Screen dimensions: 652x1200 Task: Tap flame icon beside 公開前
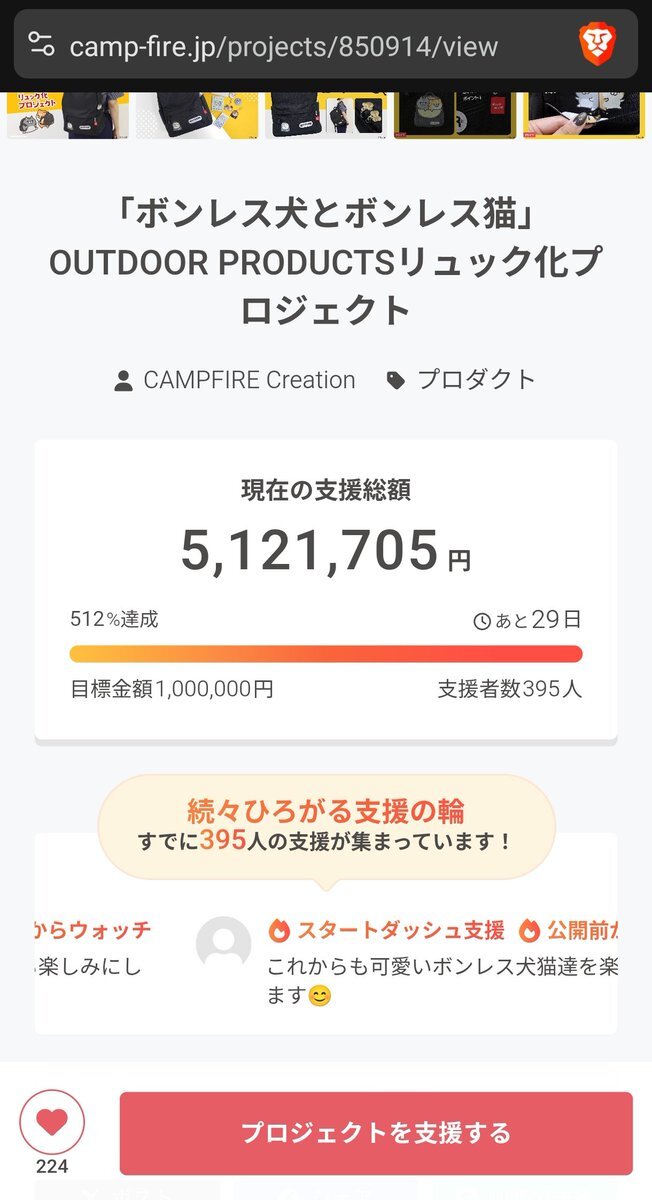(x=529, y=931)
